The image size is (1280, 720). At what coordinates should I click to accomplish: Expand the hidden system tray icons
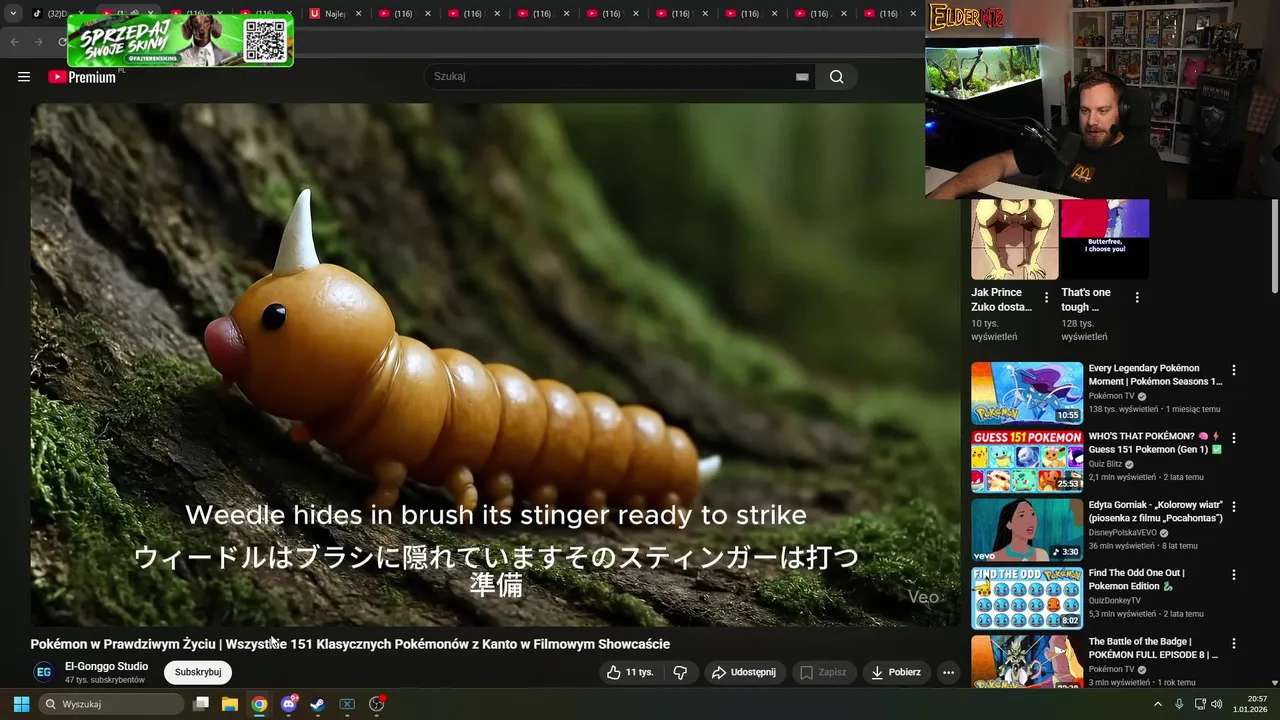tap(1158, 704)
